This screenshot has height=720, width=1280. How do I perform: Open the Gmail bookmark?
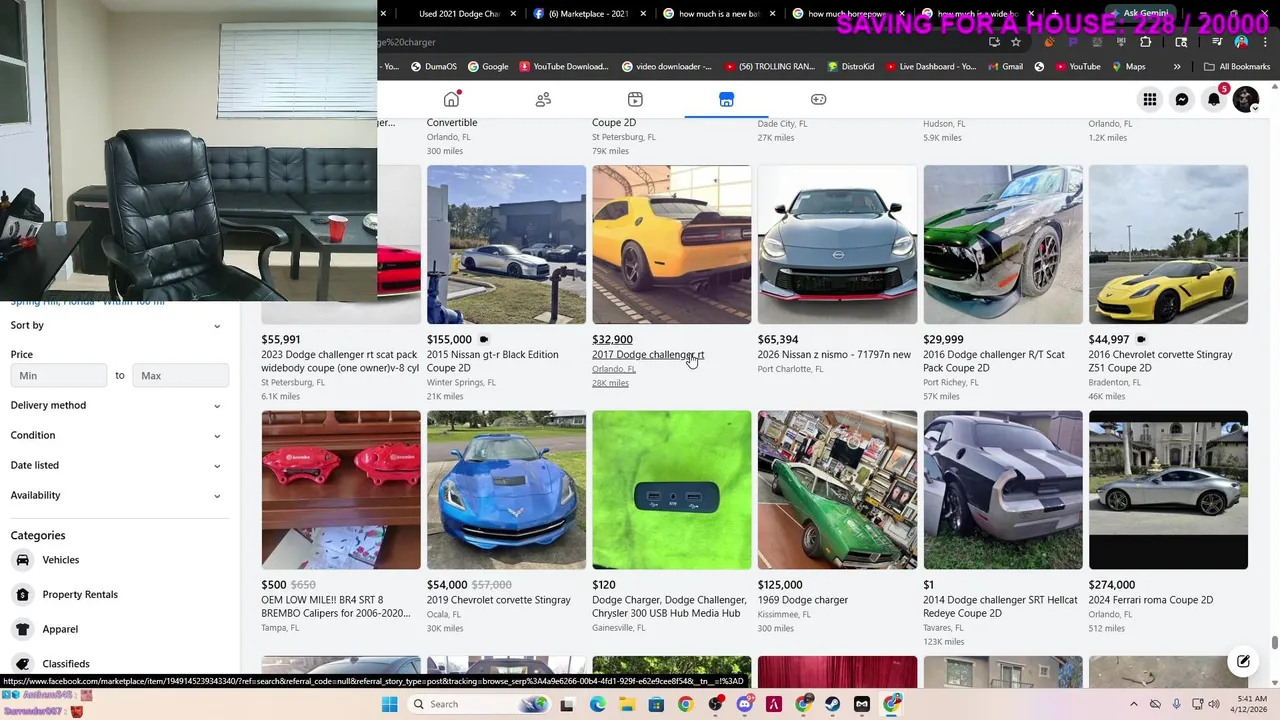[x=1004, y=67]
